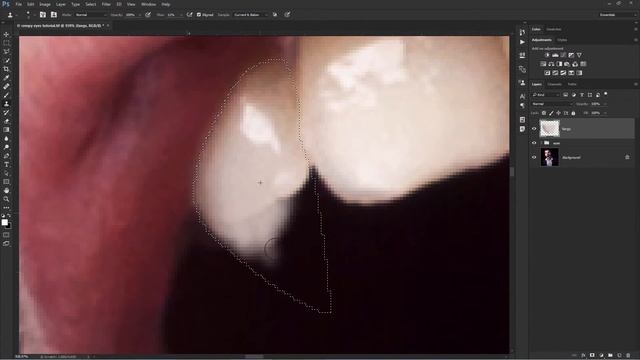Switch to the Swatches tab
Image resolution: width=640 pixels, height=360 pixels.
pos(554,29)
